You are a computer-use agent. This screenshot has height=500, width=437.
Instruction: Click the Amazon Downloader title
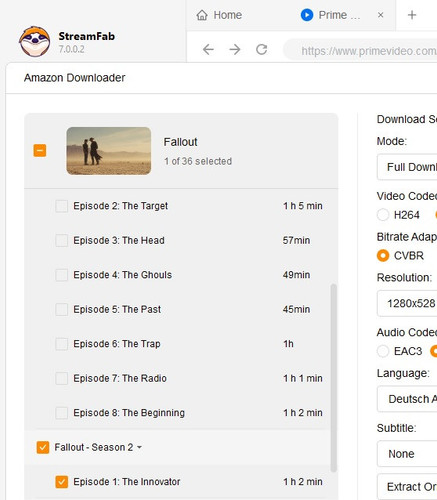[75, 78]
